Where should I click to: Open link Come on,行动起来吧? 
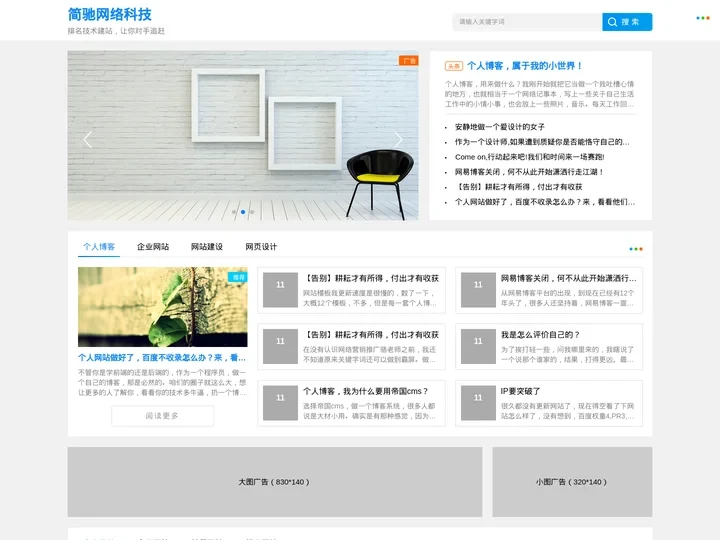coord(529,157)
